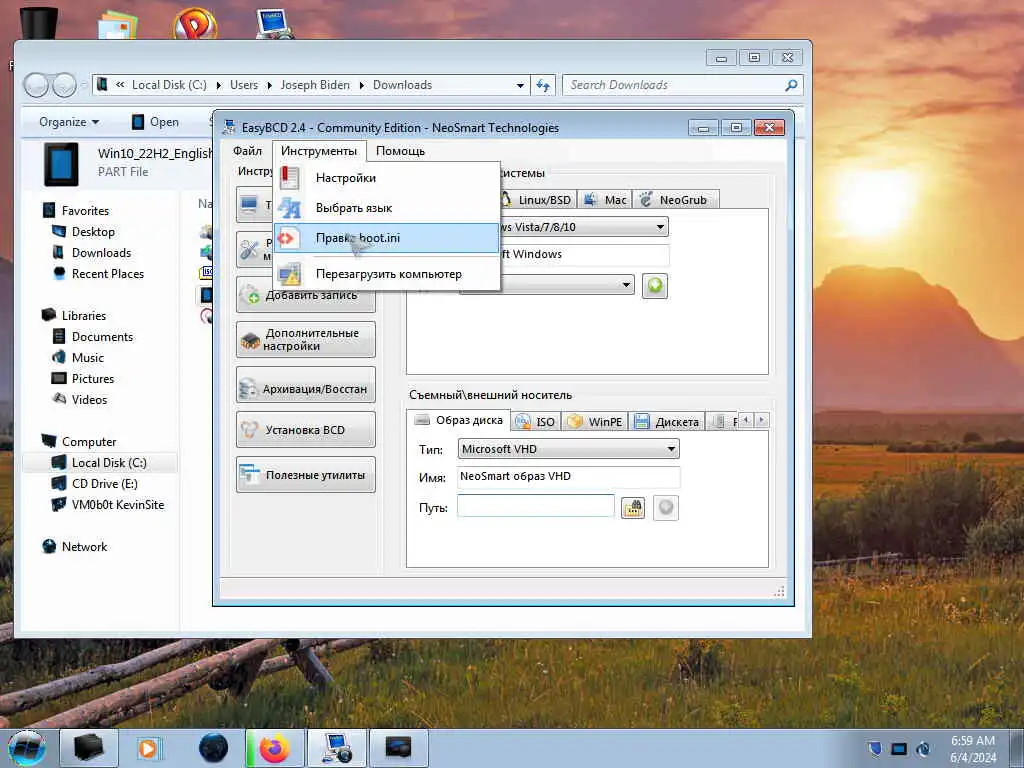Click the media player taskbar icon
Image resolution: width=1024 pixels, height=768 pixels.
pos(151,748)
